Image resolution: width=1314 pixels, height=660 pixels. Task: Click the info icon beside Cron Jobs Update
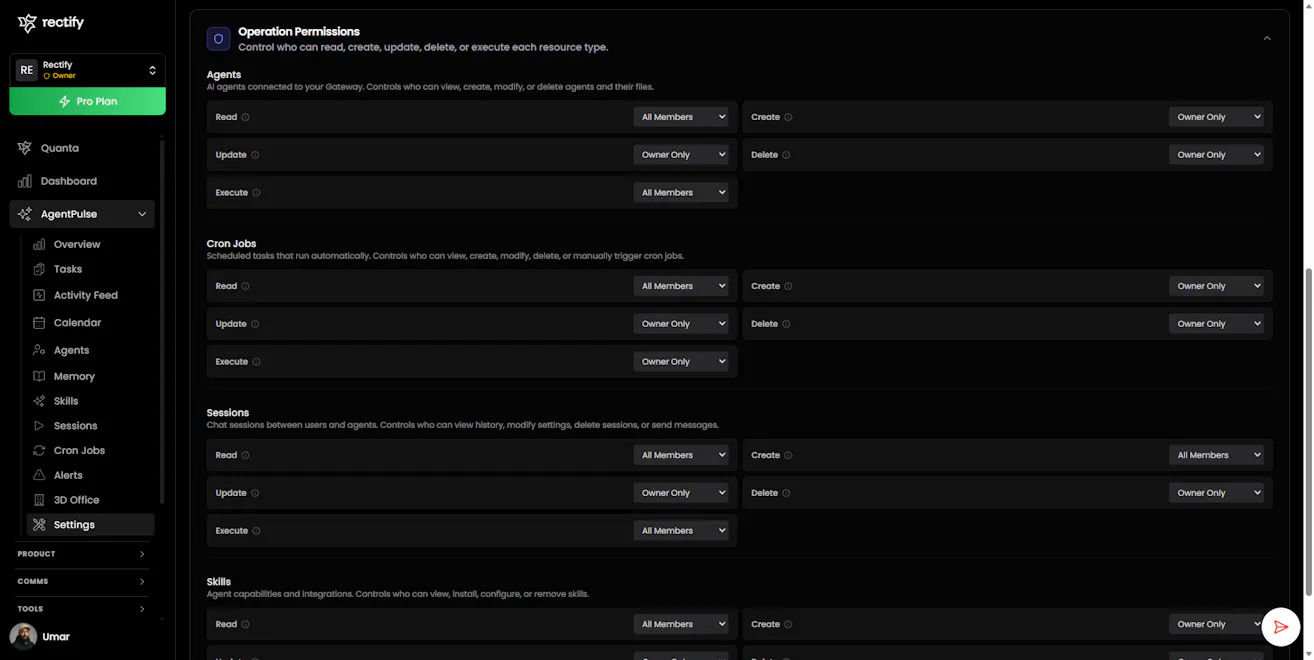[255, 324]
